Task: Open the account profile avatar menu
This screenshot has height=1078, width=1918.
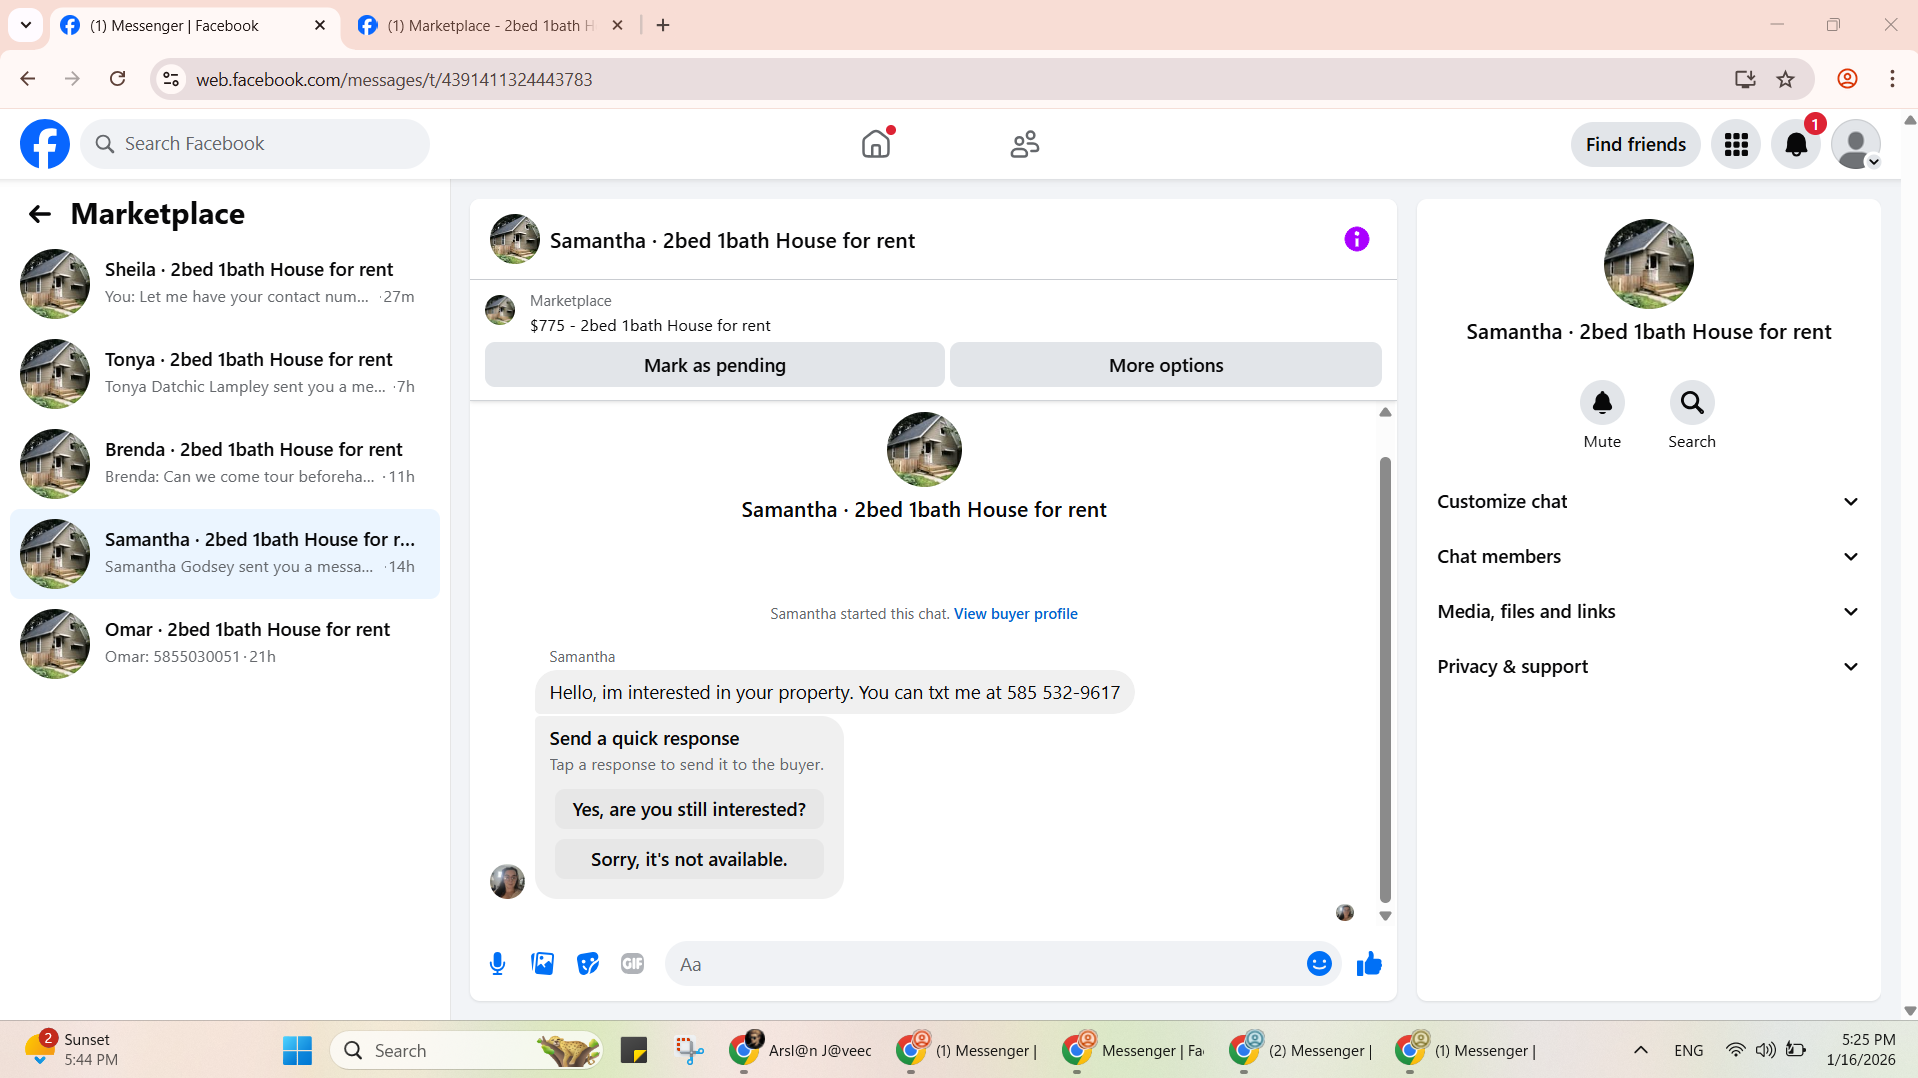Action: tap(1856, 145)
